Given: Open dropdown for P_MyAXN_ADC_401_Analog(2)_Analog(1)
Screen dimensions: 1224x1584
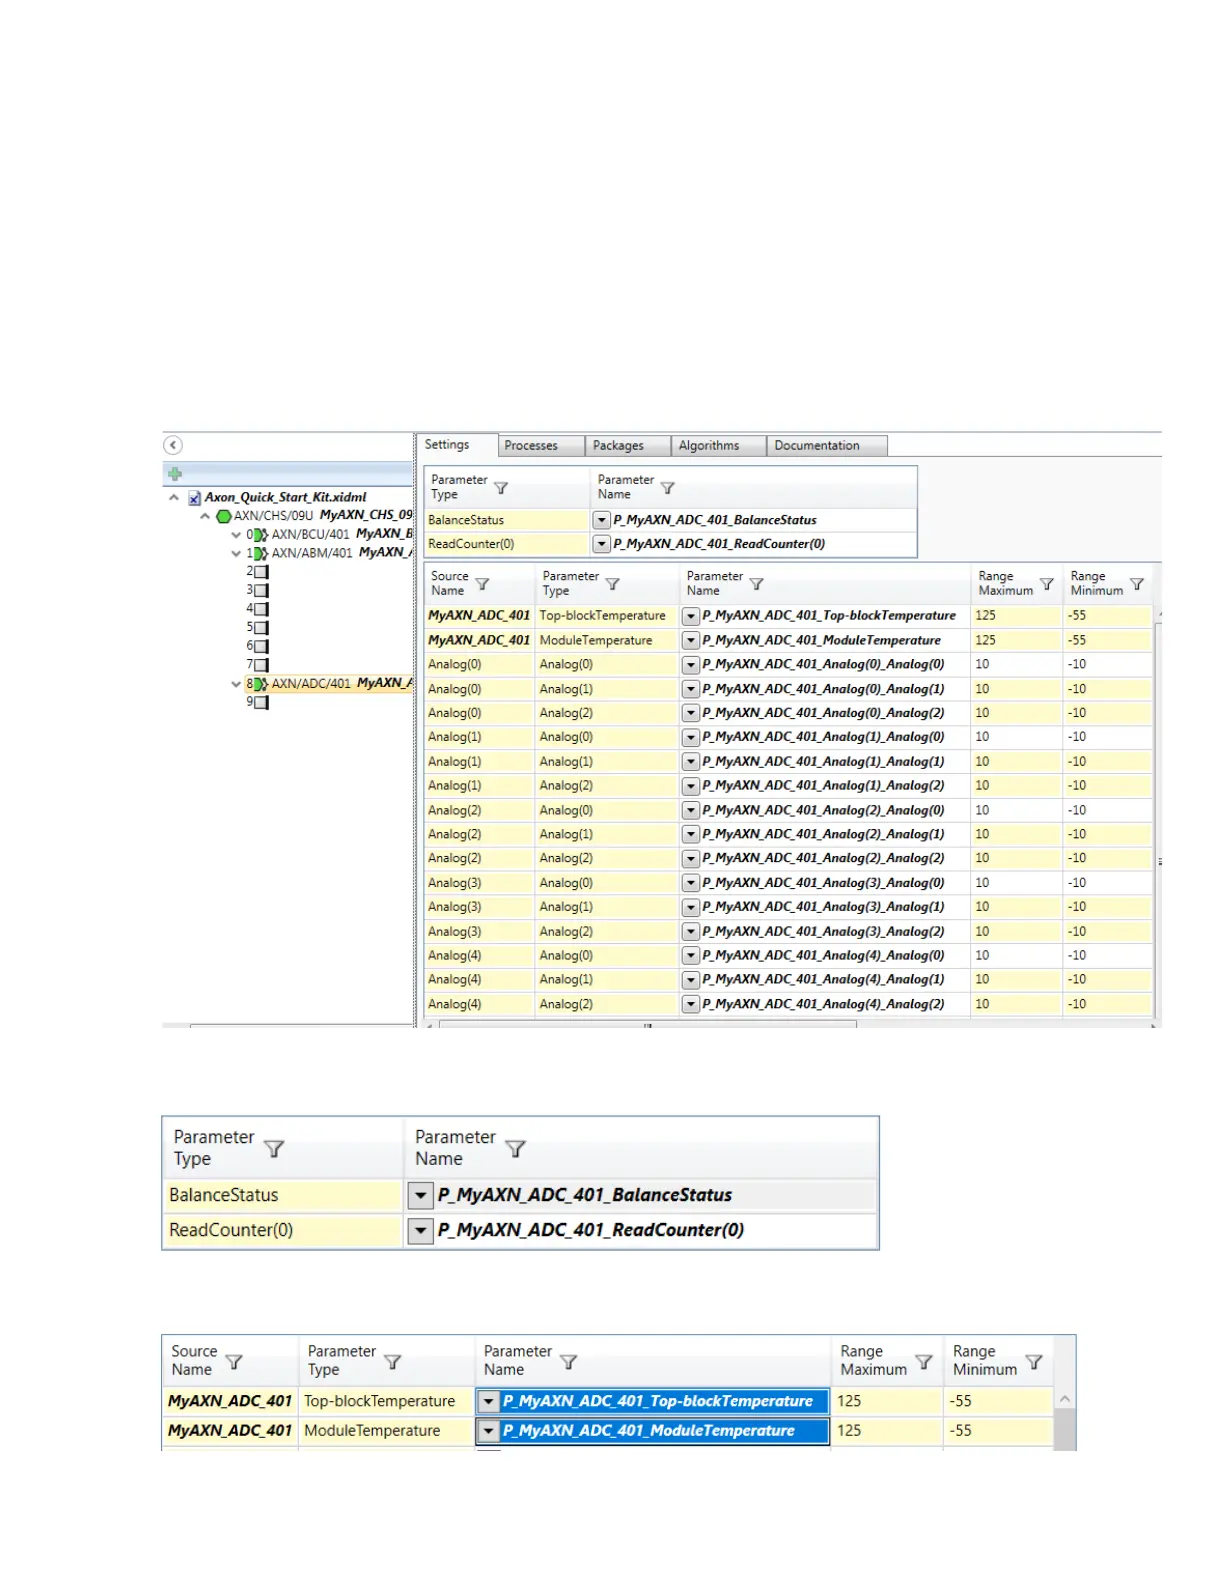Looking at the screenshot, I should (x=690, y=835).
